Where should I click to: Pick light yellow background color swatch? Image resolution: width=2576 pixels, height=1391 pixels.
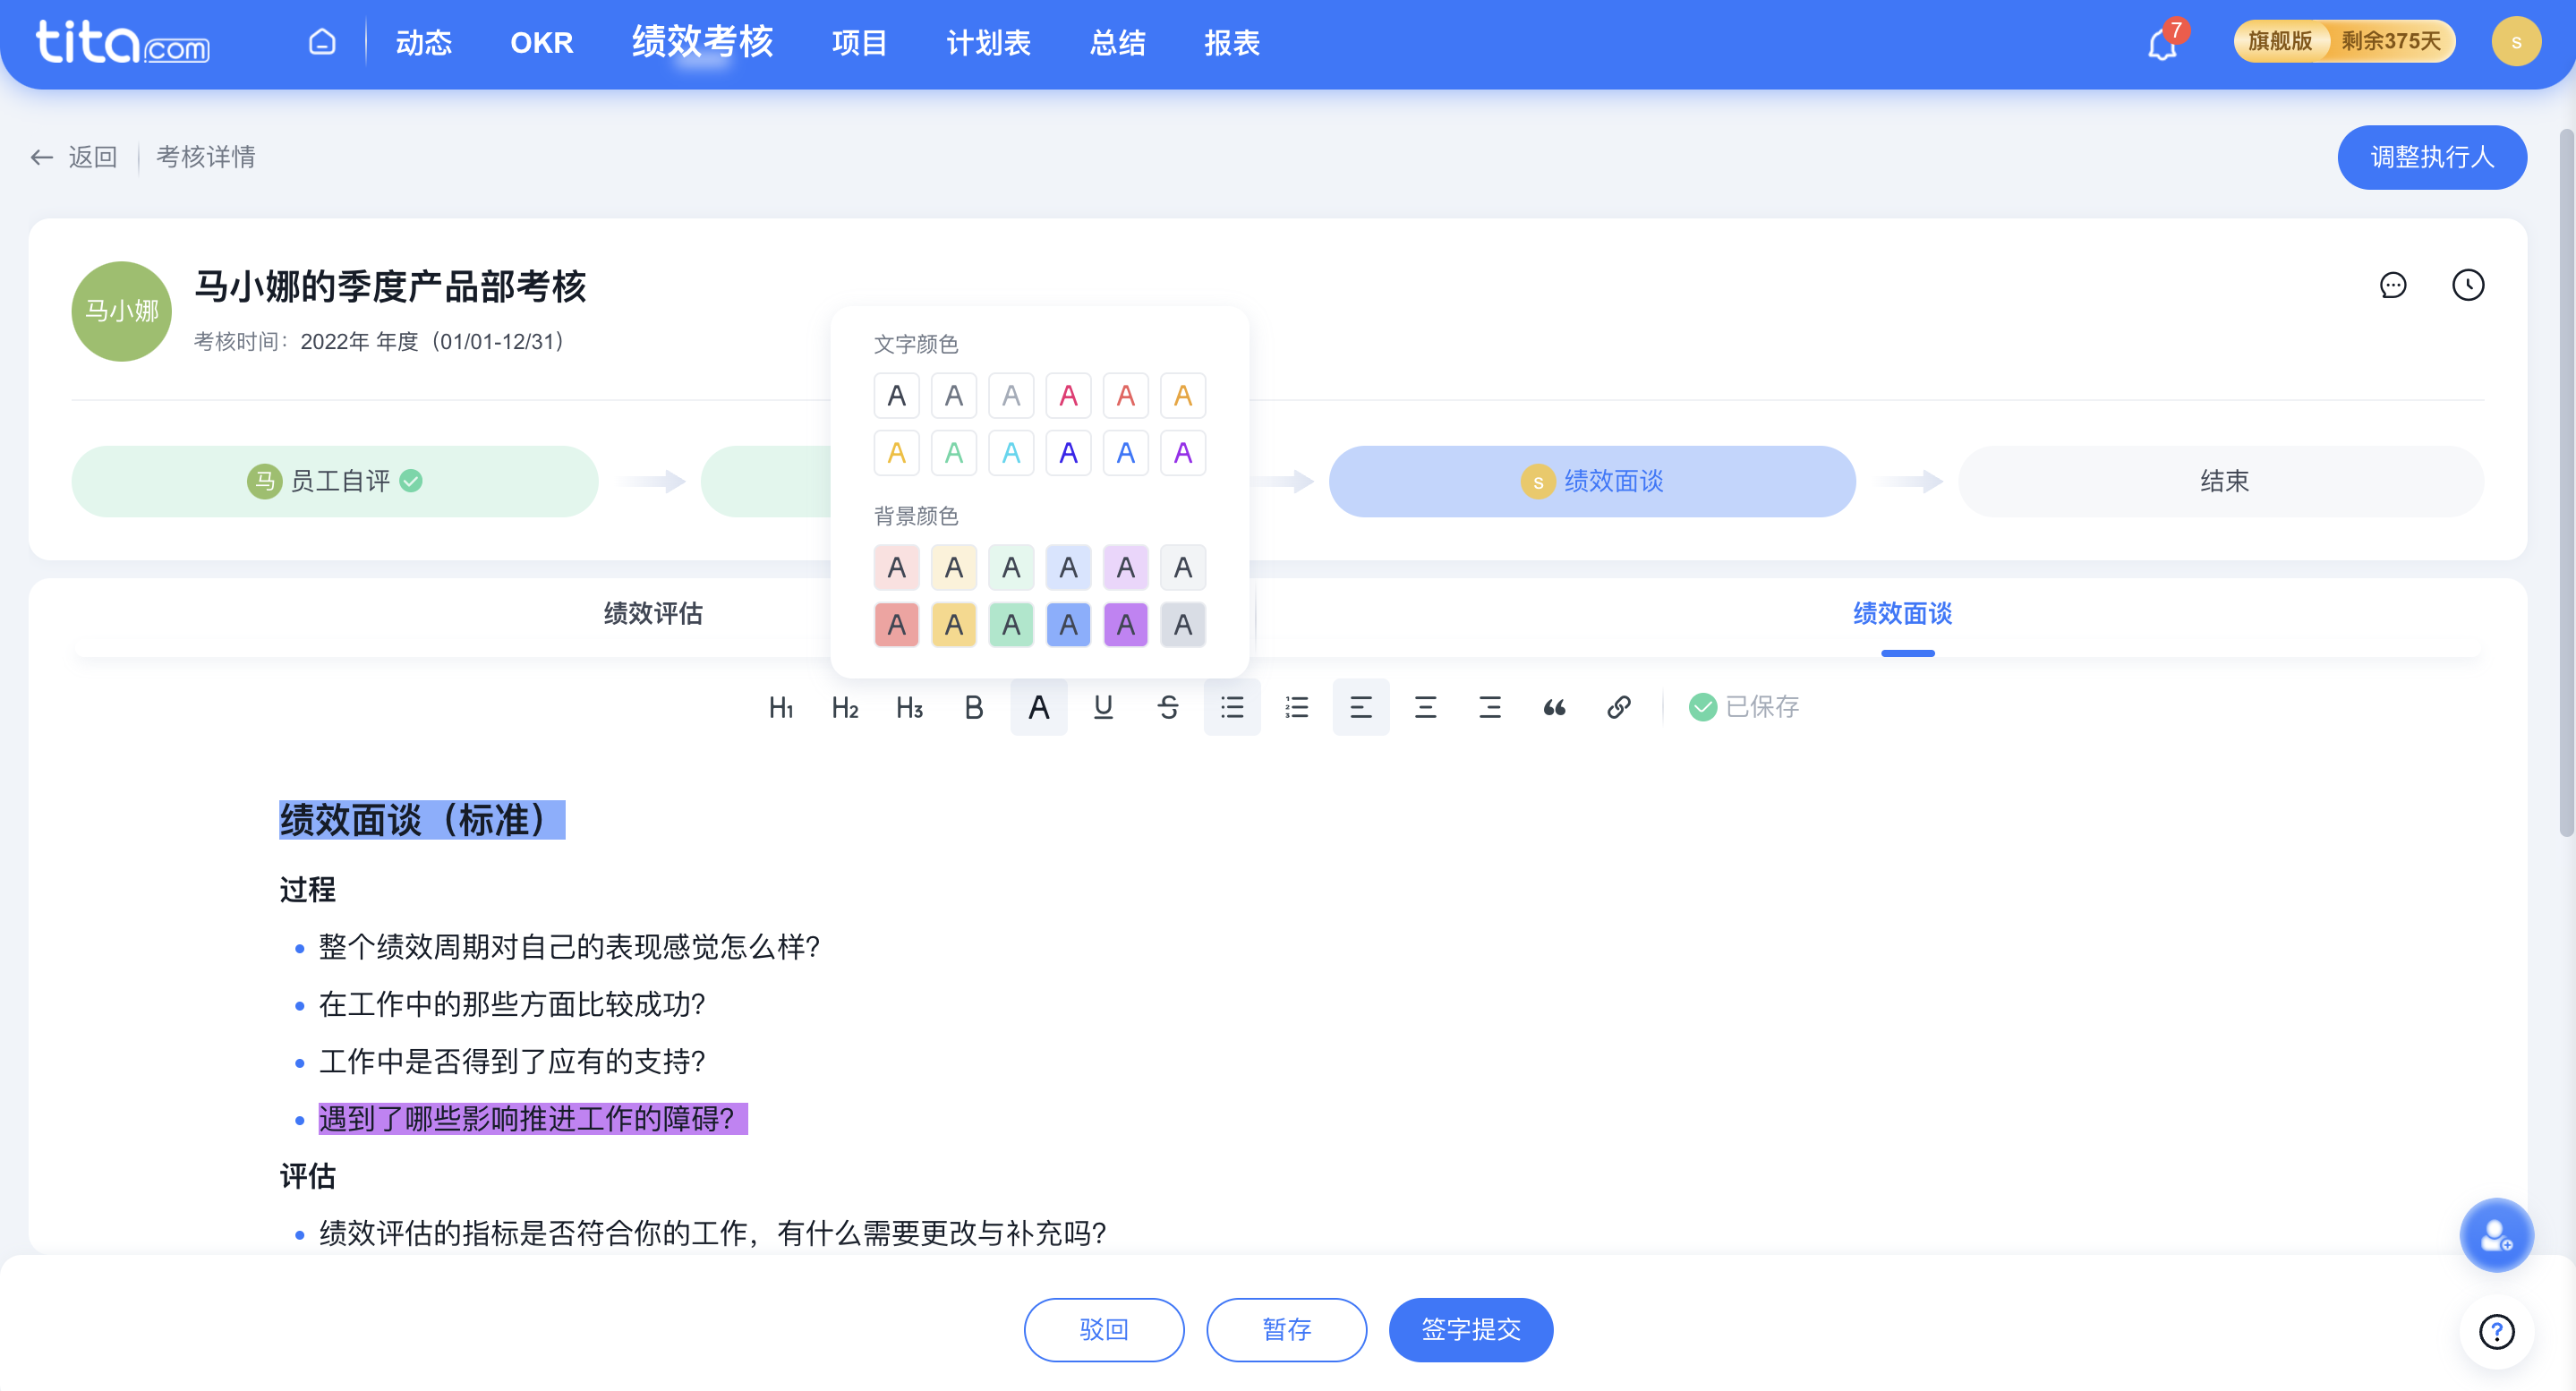coord(954,568)
